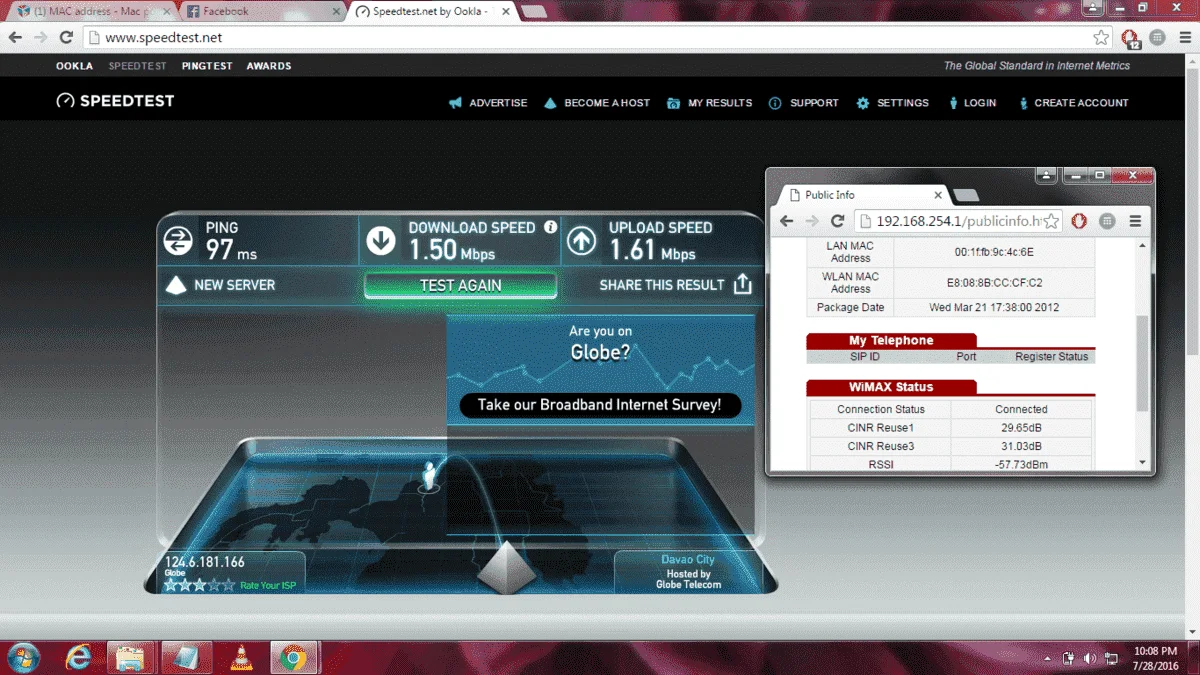The width and height of the screenshot is (1200, 675).
Task: Open MY RESULTS
Action: (710, 103)
